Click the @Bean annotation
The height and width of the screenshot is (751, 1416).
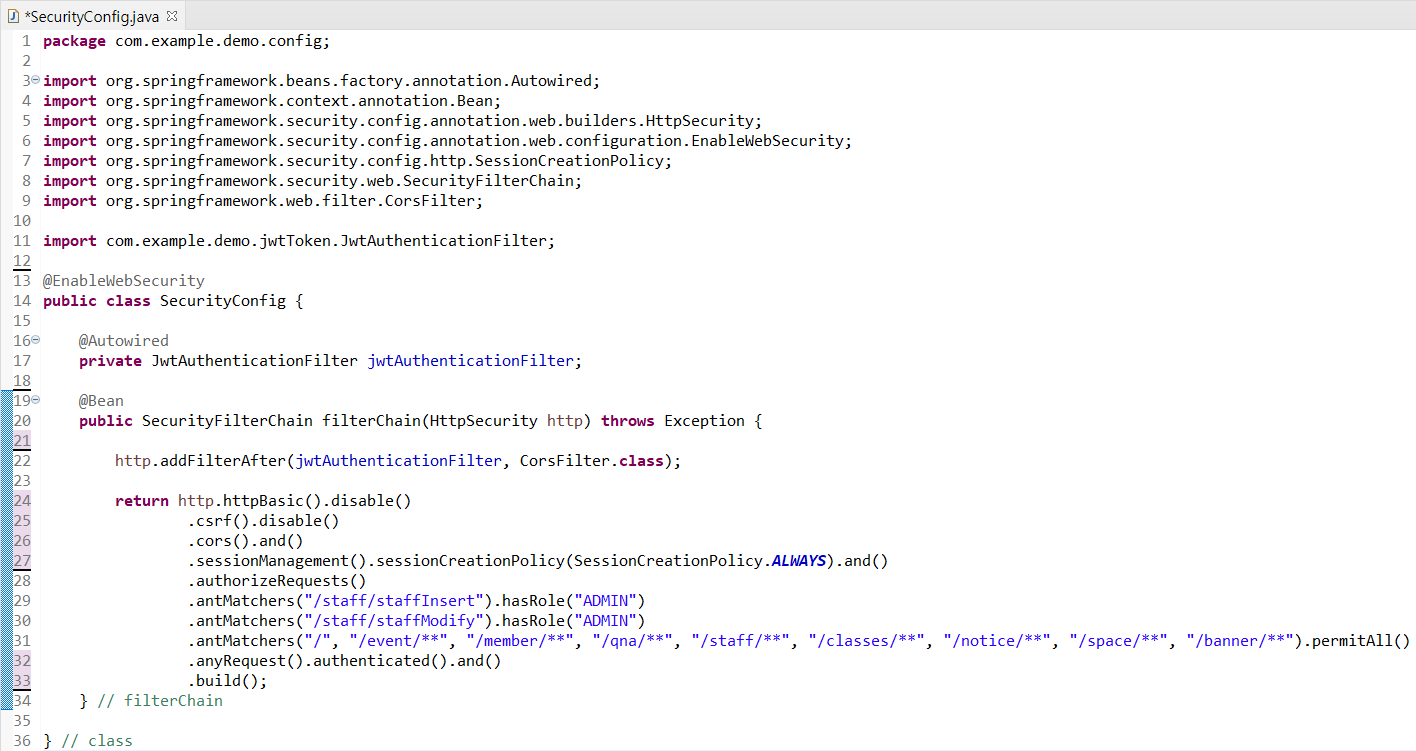tap(101, 401)
